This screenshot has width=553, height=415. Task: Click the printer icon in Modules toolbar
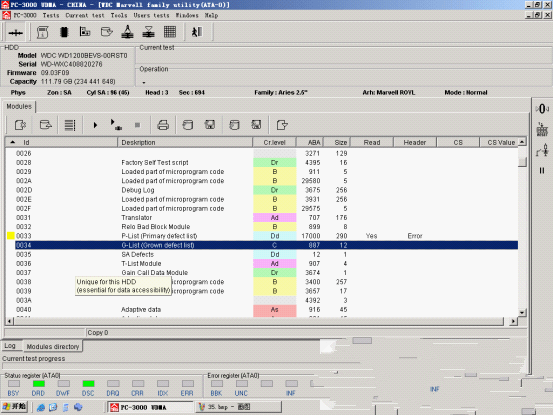pyautogui.click(x=163, y=125)
